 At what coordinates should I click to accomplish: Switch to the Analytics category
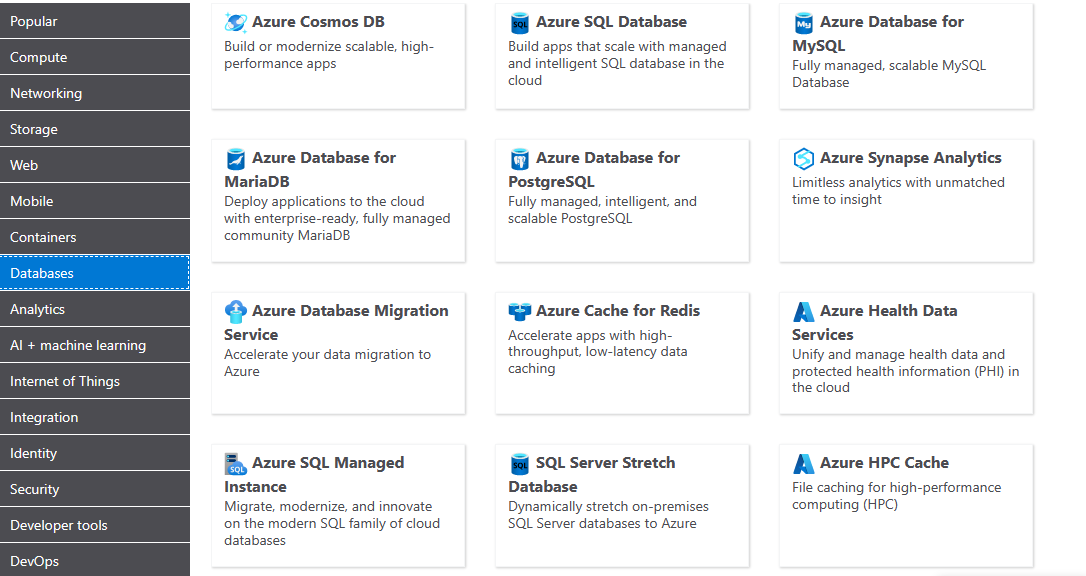point(95,309)
